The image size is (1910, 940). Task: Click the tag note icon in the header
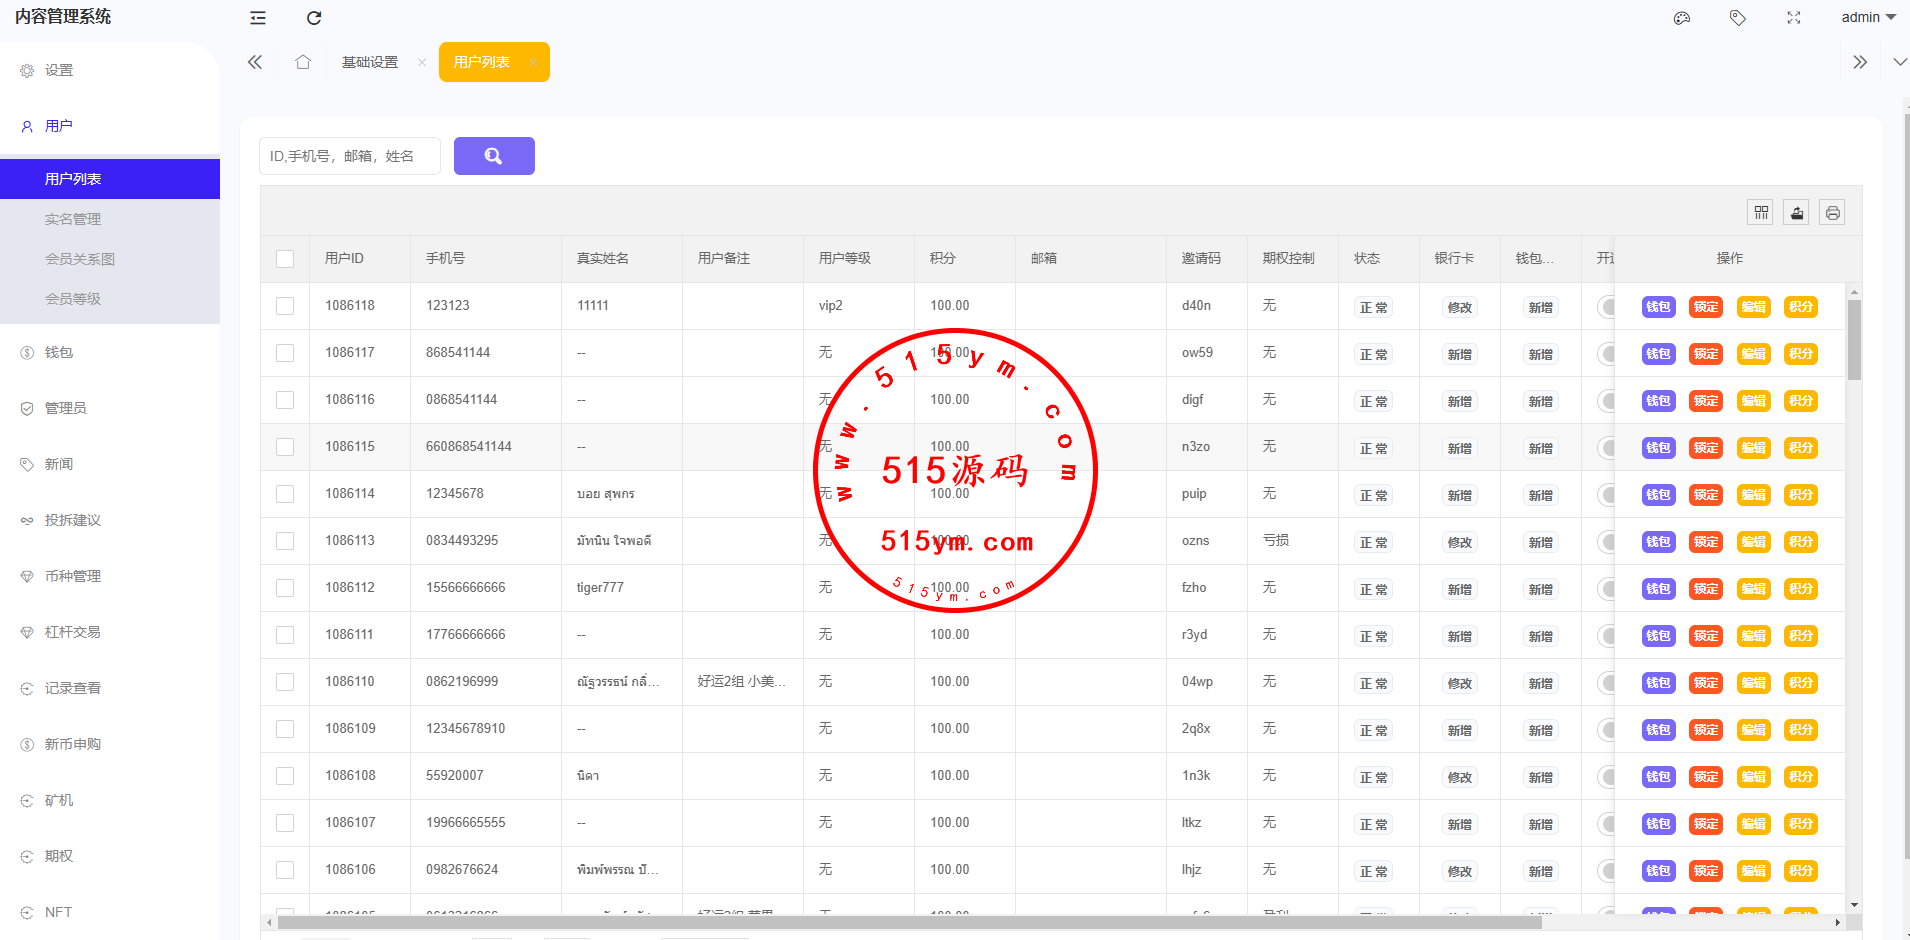tap(1738, 18)
